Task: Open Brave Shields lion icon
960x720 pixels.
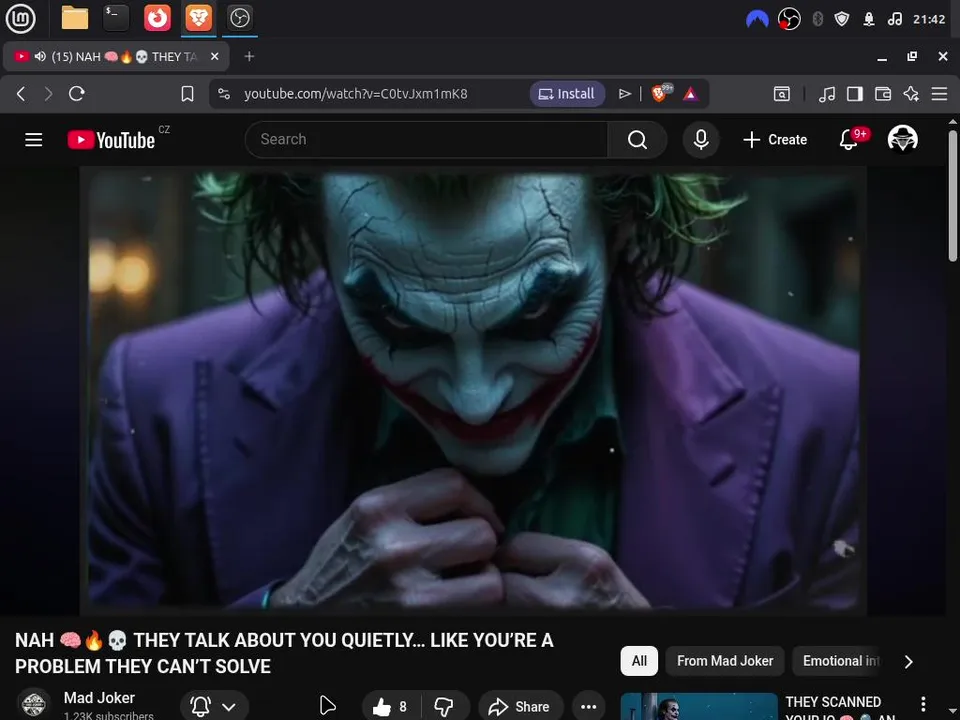Action: pos(661,93)
